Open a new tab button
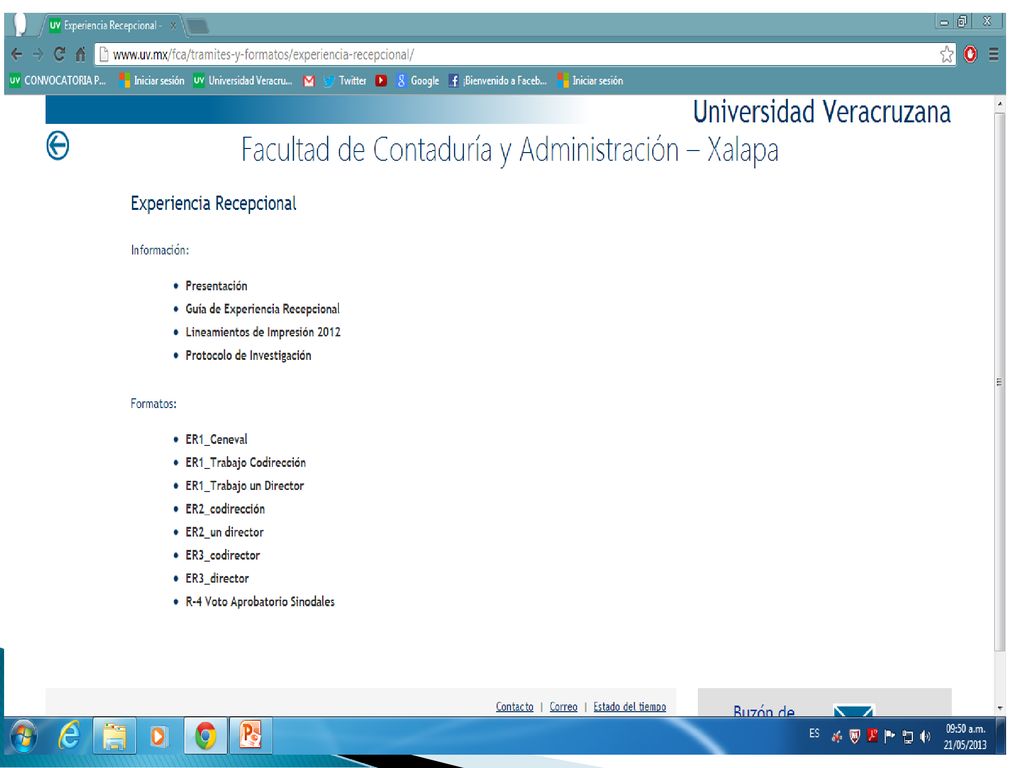Screen dimensions: 1024x768 pos(197,26)
